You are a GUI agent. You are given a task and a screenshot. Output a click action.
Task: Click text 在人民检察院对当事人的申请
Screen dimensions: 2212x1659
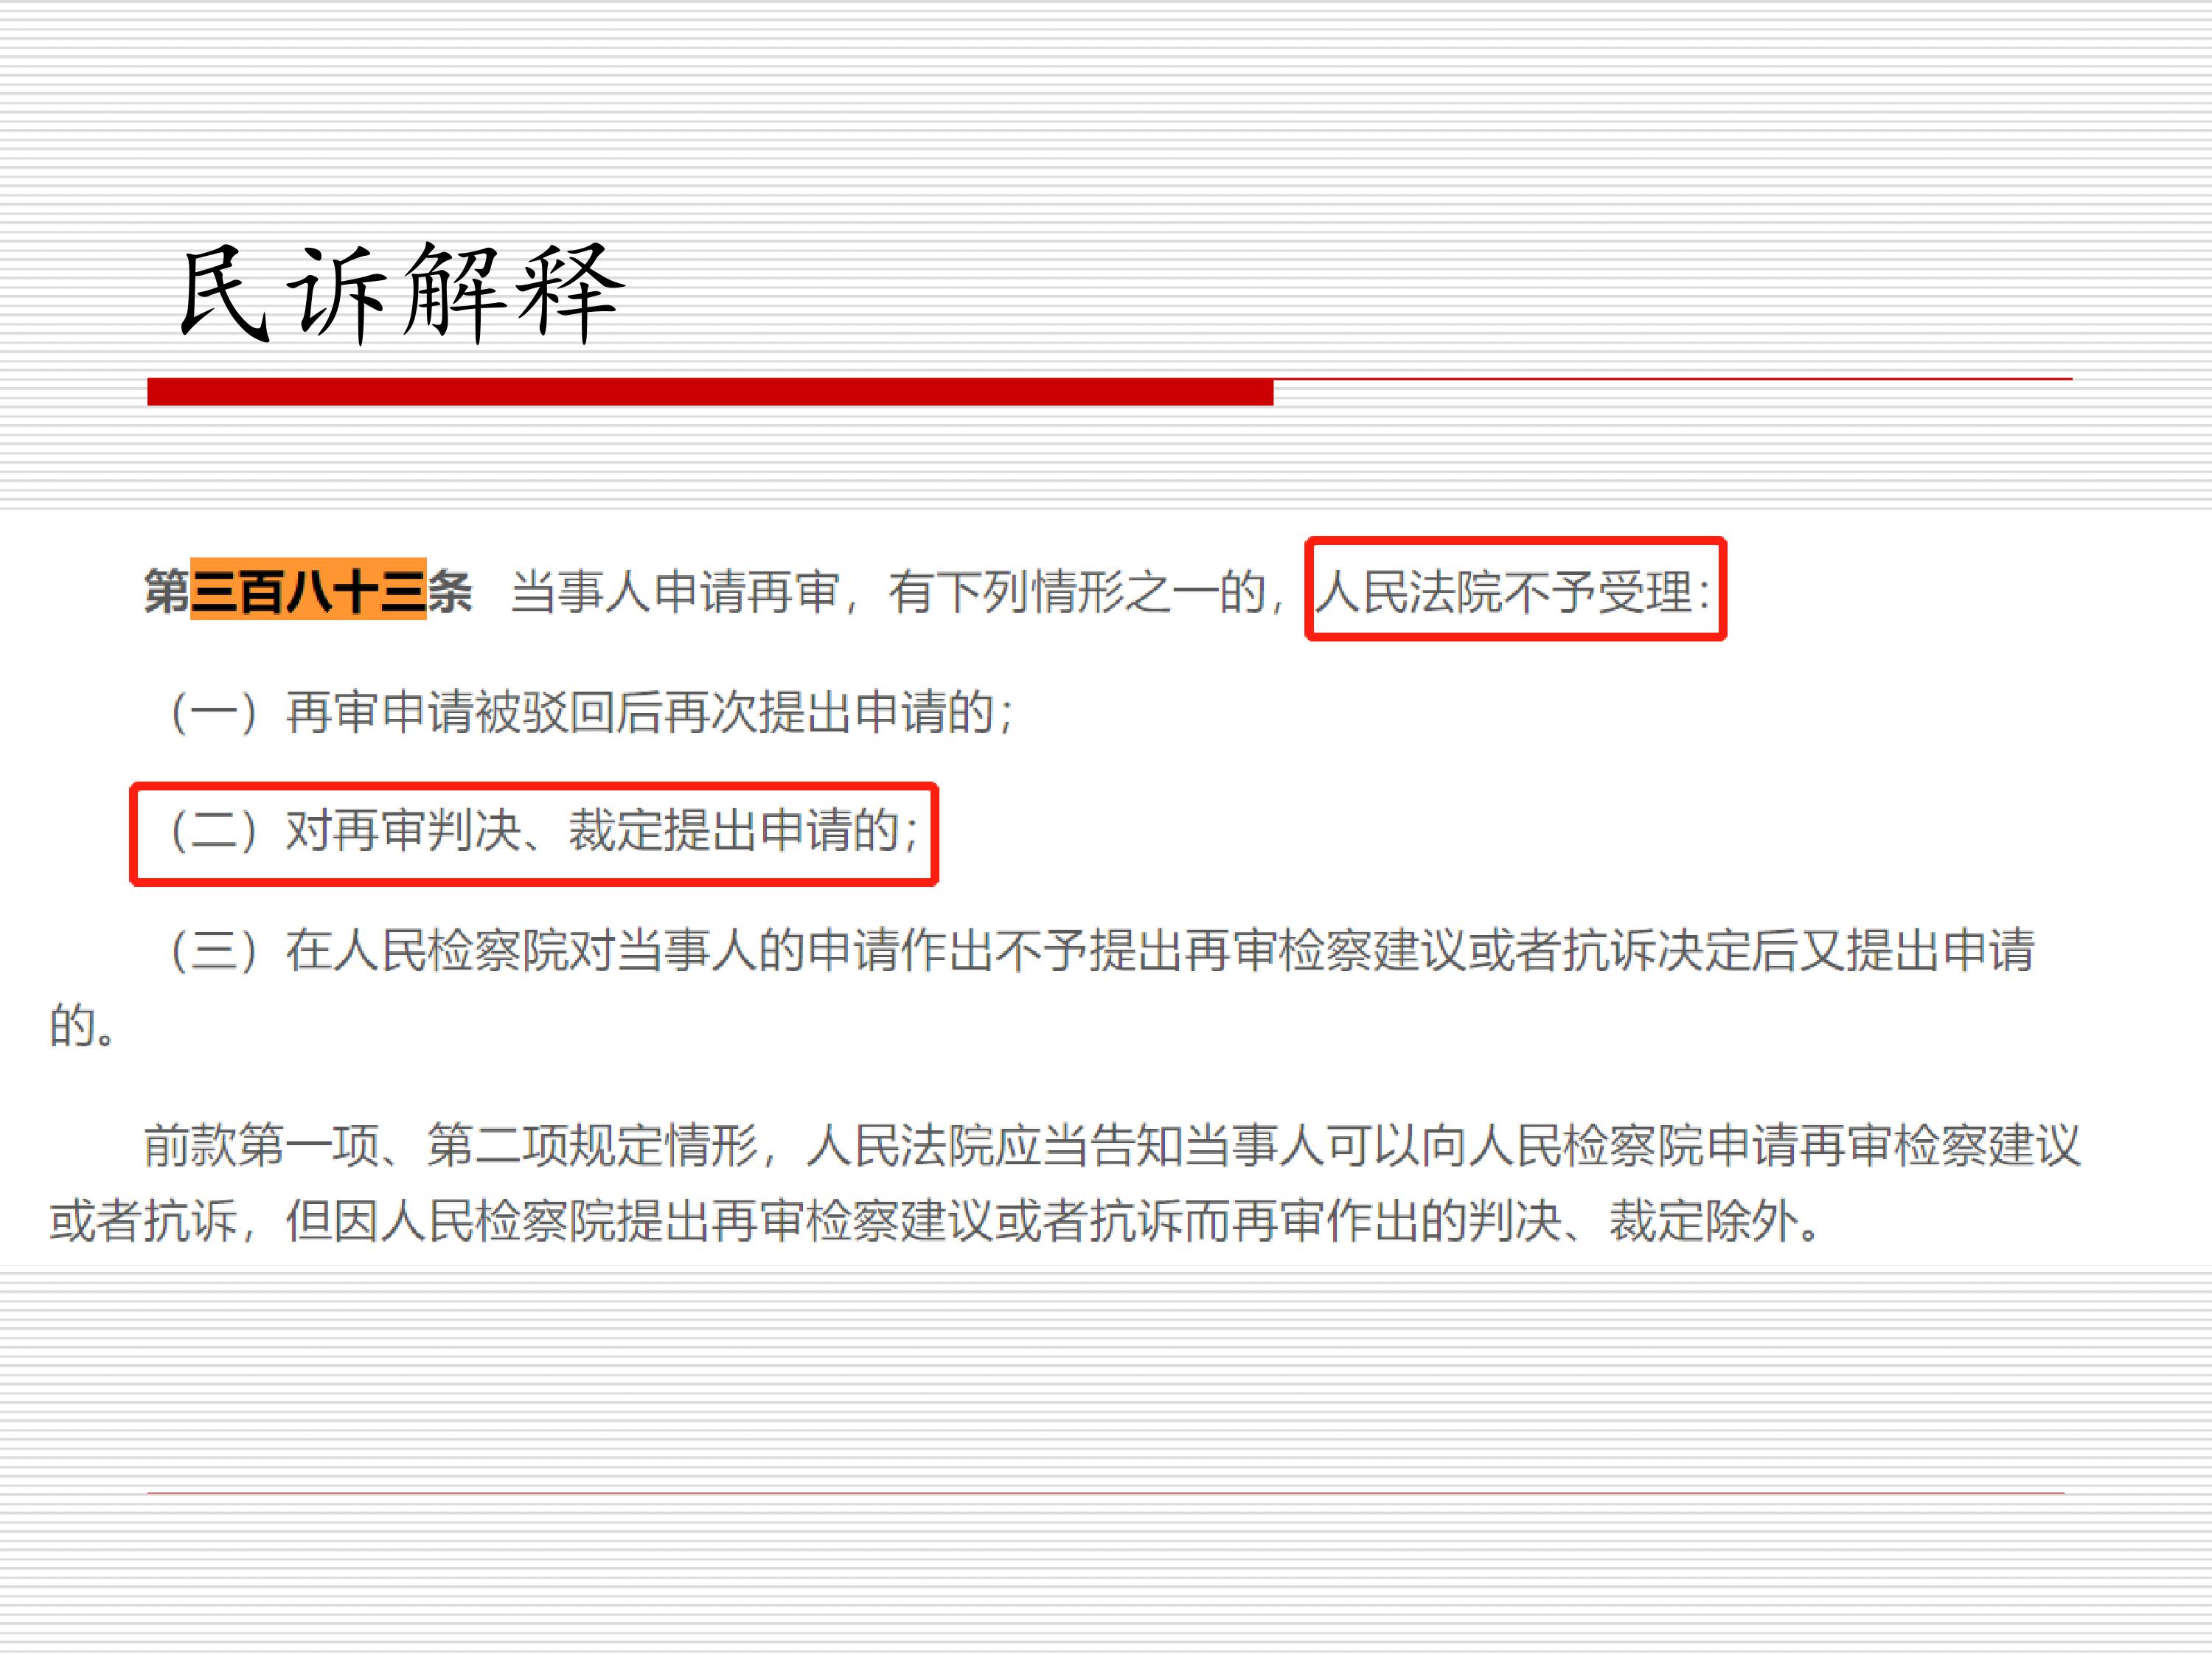click(592, 950)
